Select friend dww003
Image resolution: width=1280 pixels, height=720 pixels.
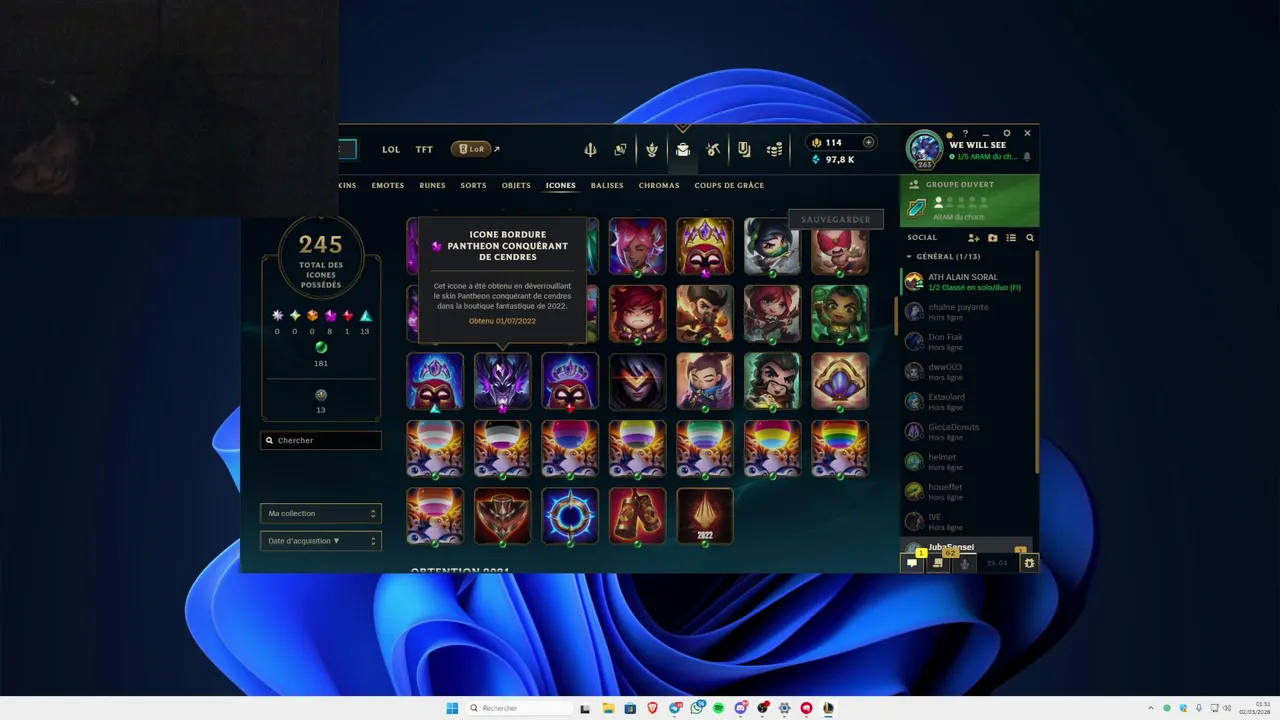(967, 372)
